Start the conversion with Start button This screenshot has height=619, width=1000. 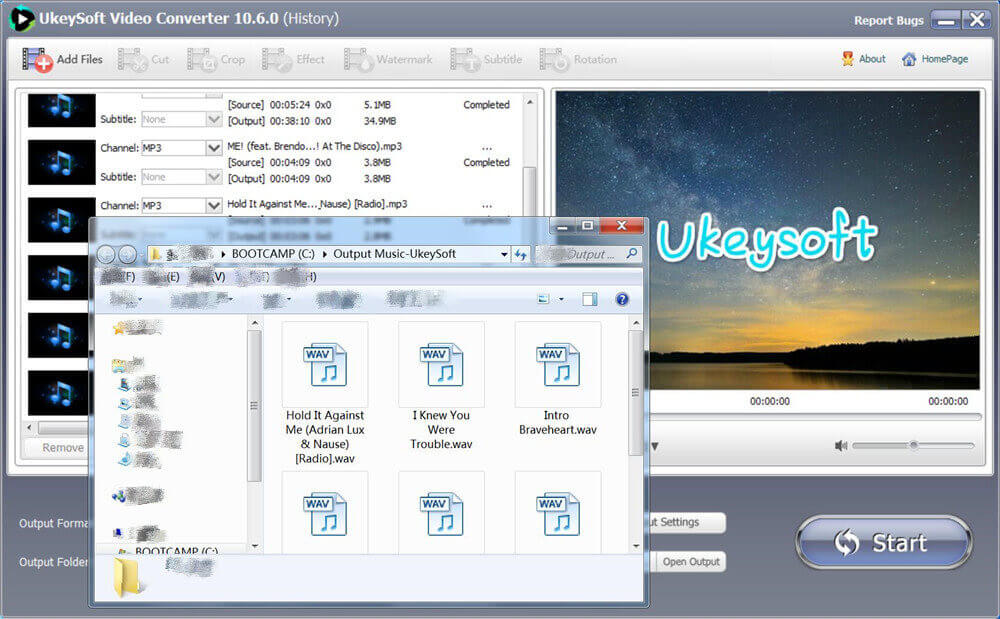[x=884, y=543]
